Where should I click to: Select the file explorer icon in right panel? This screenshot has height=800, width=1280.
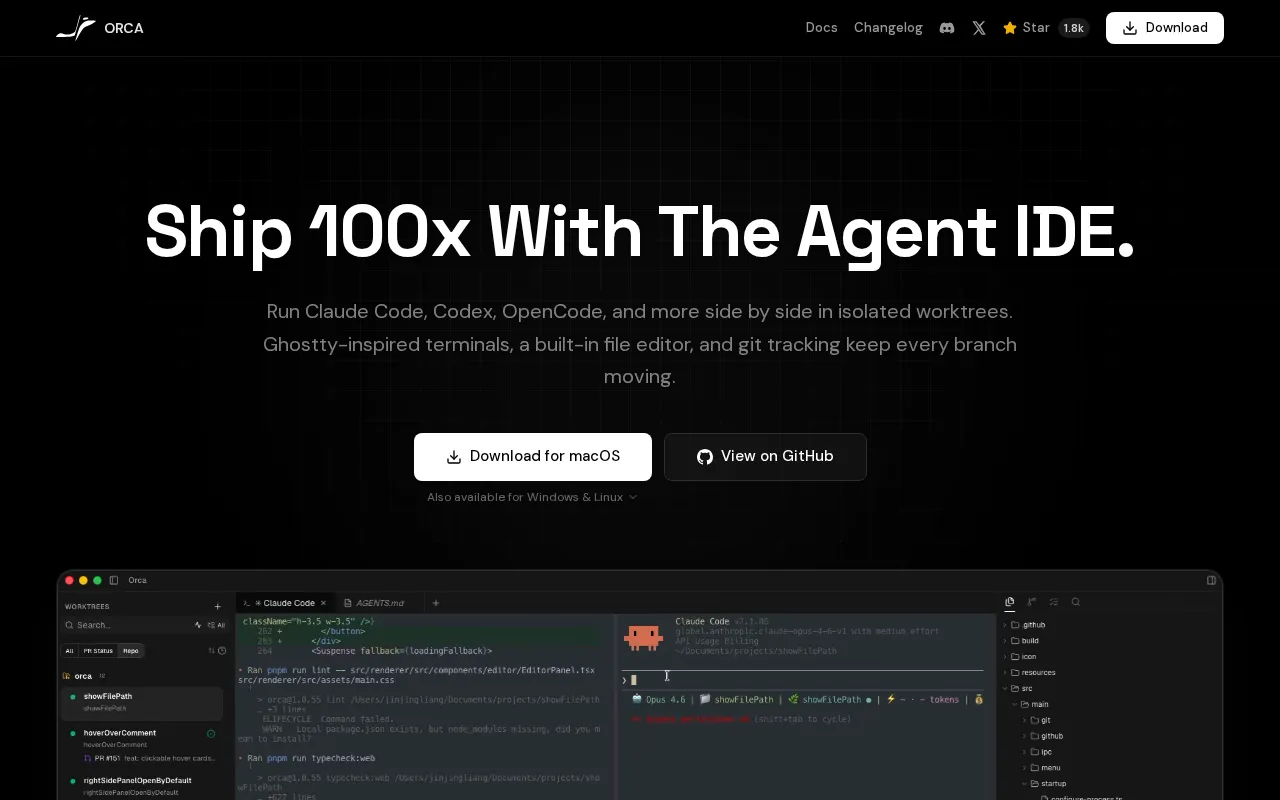1010,602
